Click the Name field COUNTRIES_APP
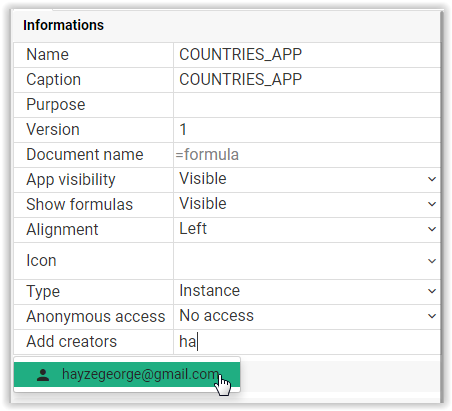The height and width of the screenshot is (411, 452). (307, 55)
